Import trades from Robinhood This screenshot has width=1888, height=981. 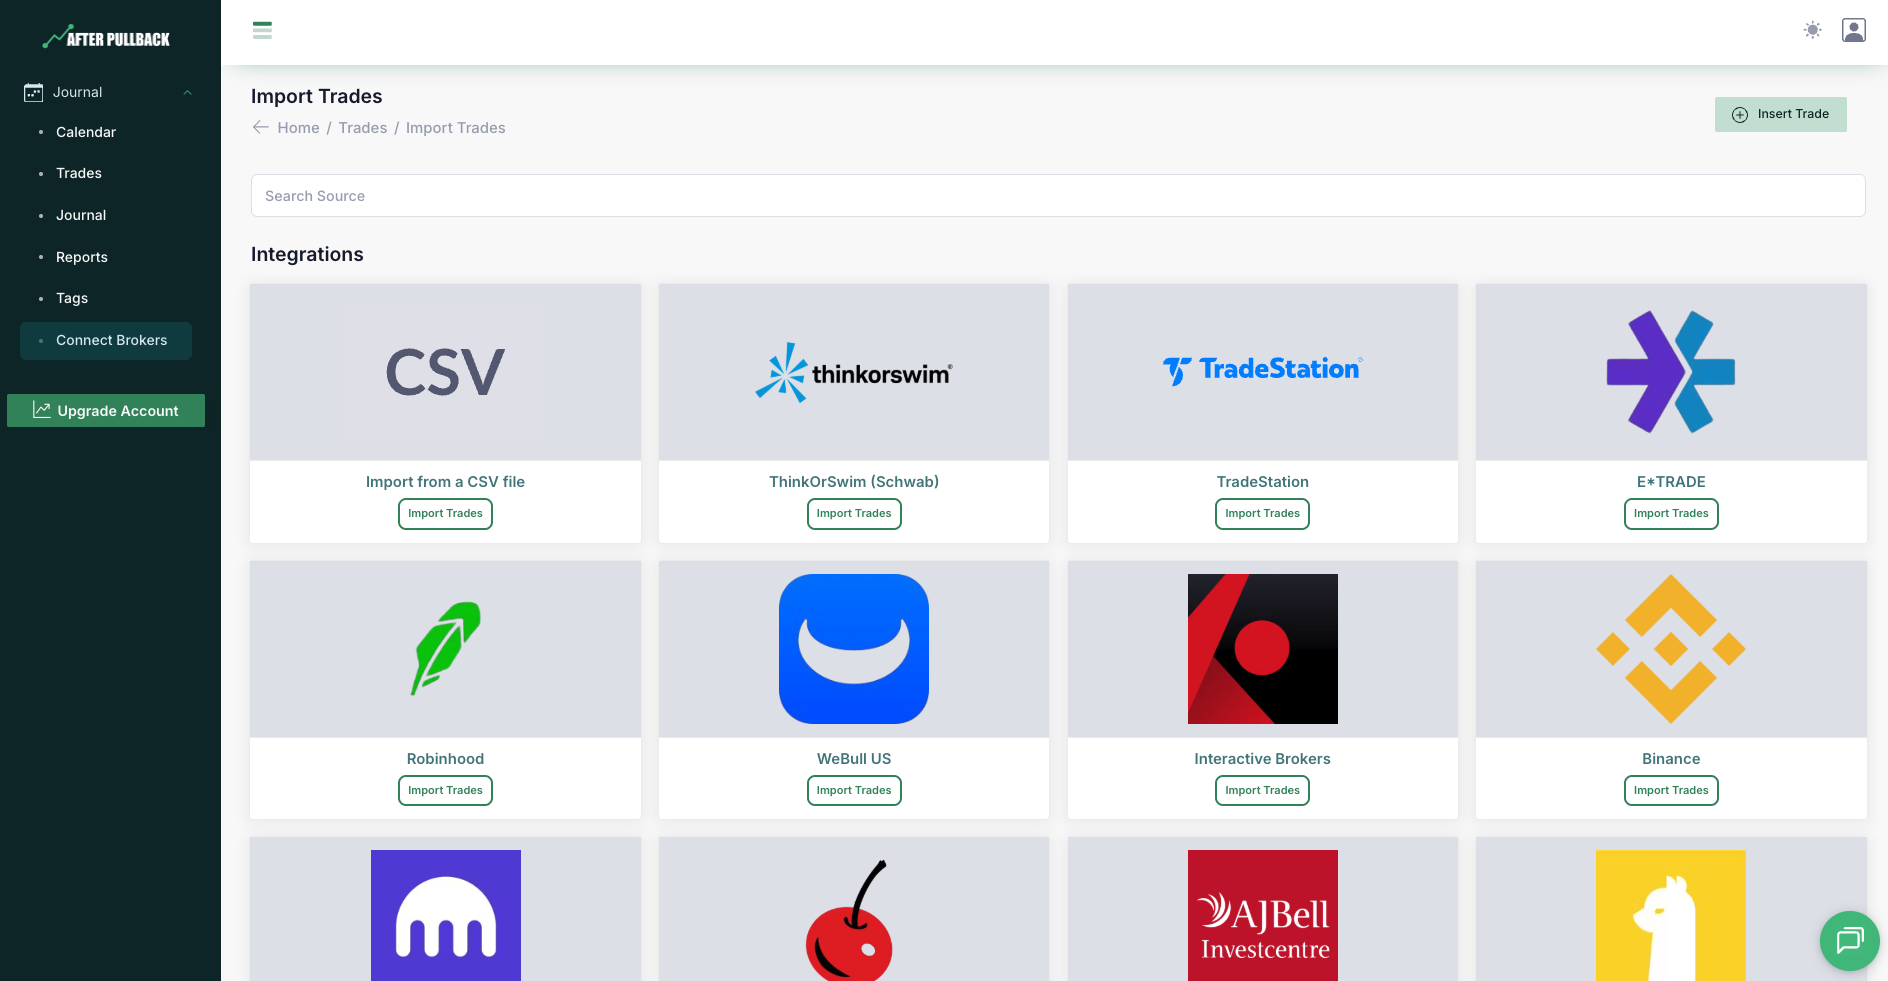(445, 791)
